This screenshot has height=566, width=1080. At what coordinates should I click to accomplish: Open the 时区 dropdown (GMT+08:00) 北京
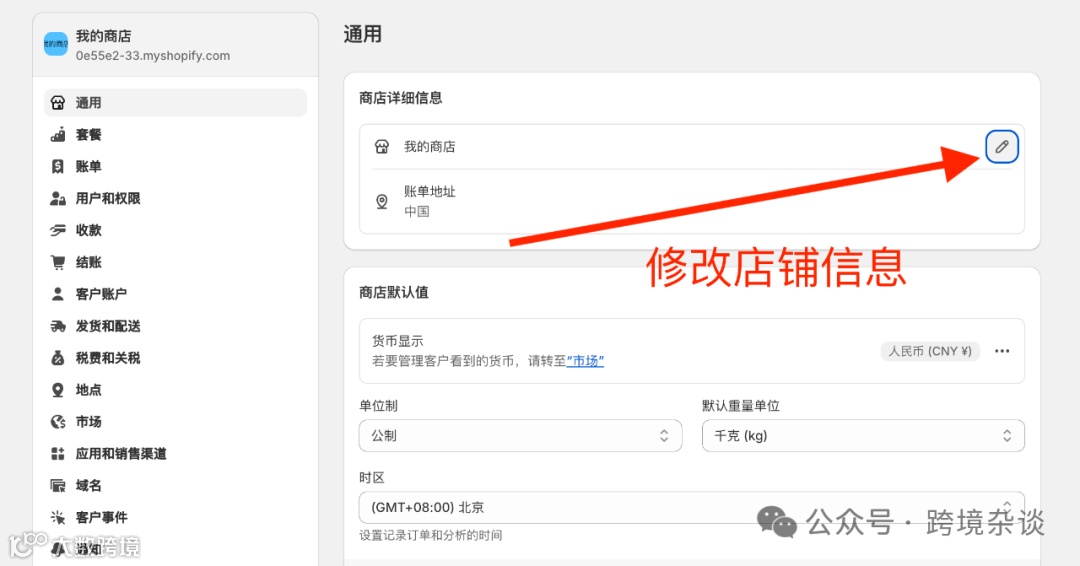click(x=692, y=507)
